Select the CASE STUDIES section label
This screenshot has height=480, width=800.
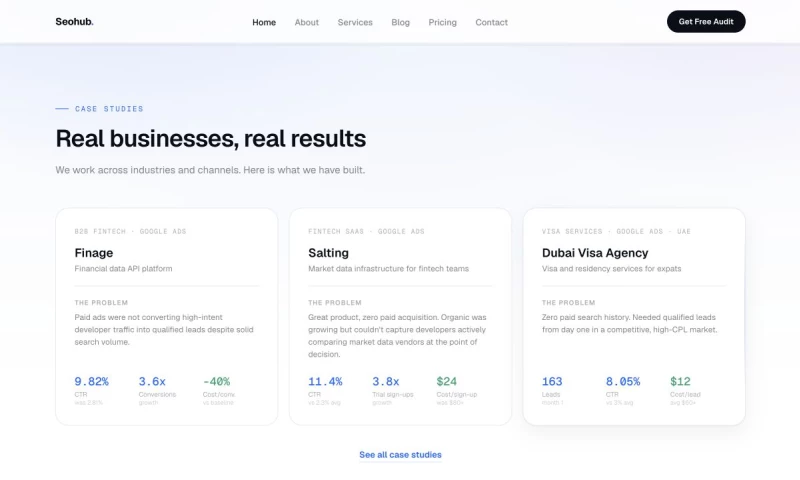(x=109, y=109)
